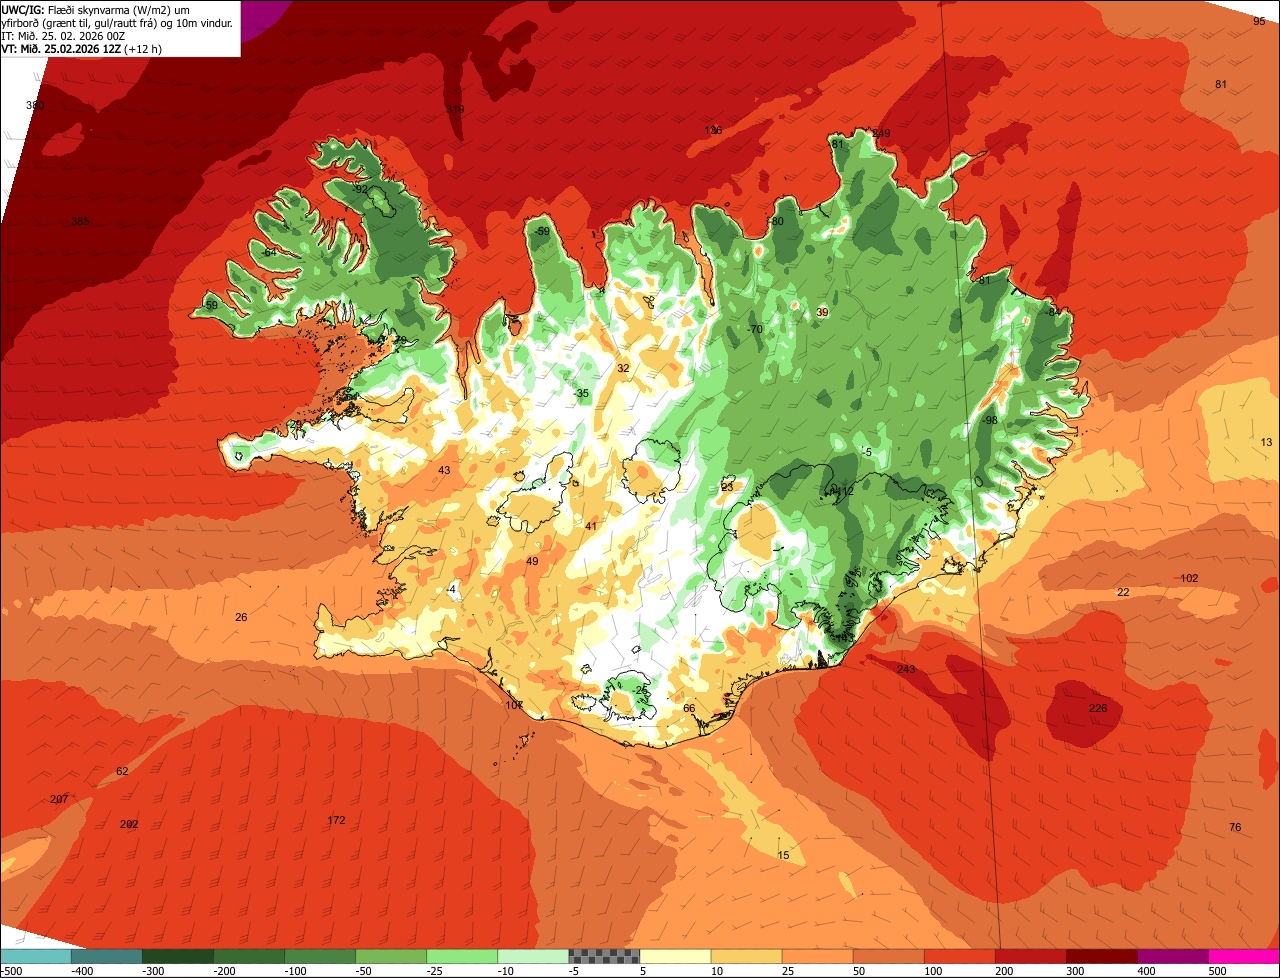
Task: Pick the dark orange 50 to 100 legend swatch
Action: click(x=888, y=956)
